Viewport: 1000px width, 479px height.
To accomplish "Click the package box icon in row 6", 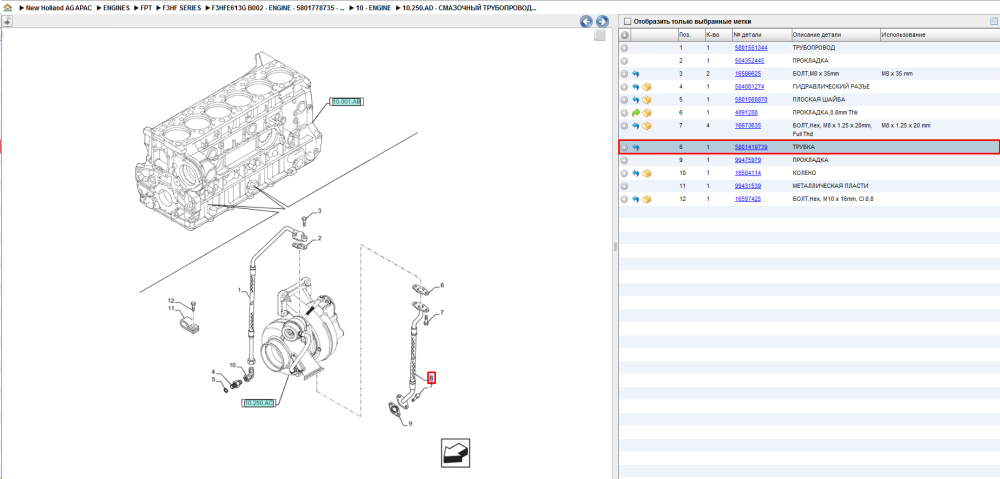I will pyautogui.click(x=647, y=113).
